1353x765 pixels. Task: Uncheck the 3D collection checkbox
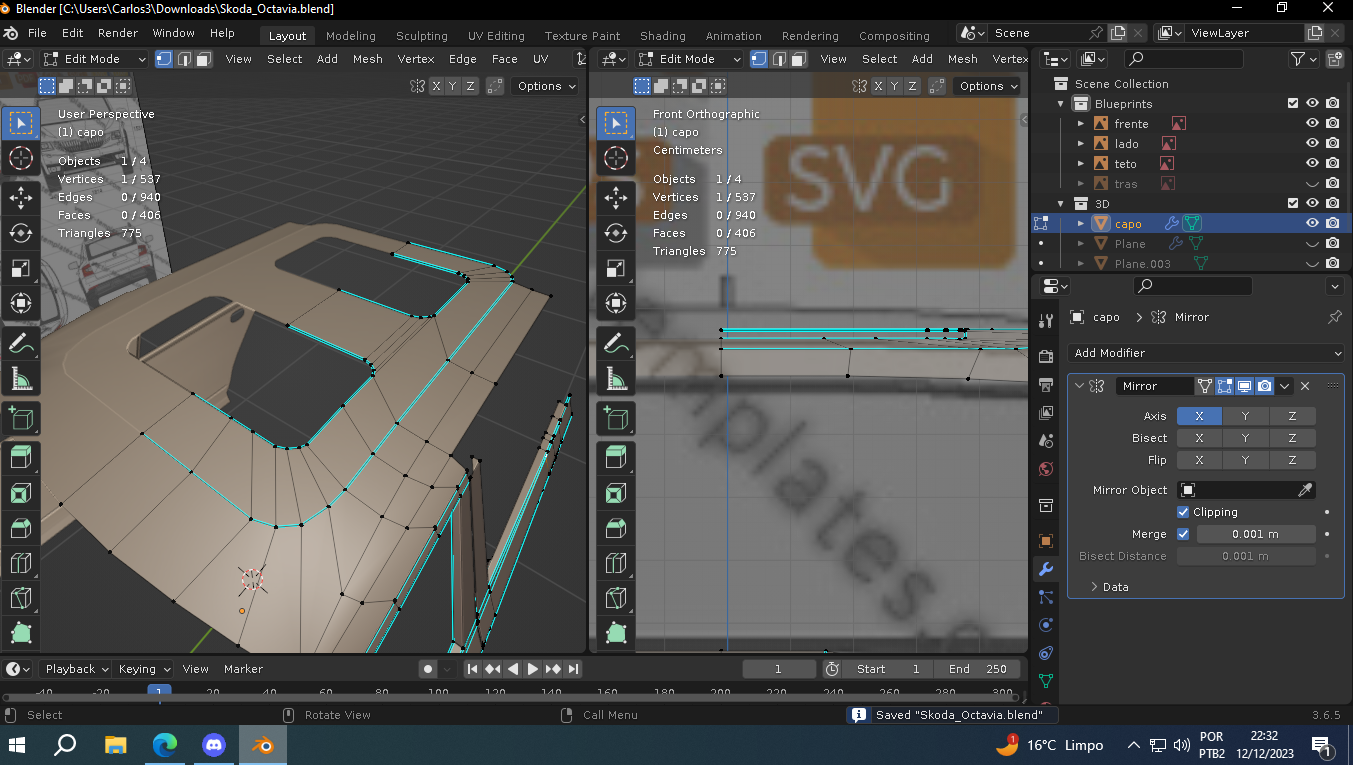1293,203
